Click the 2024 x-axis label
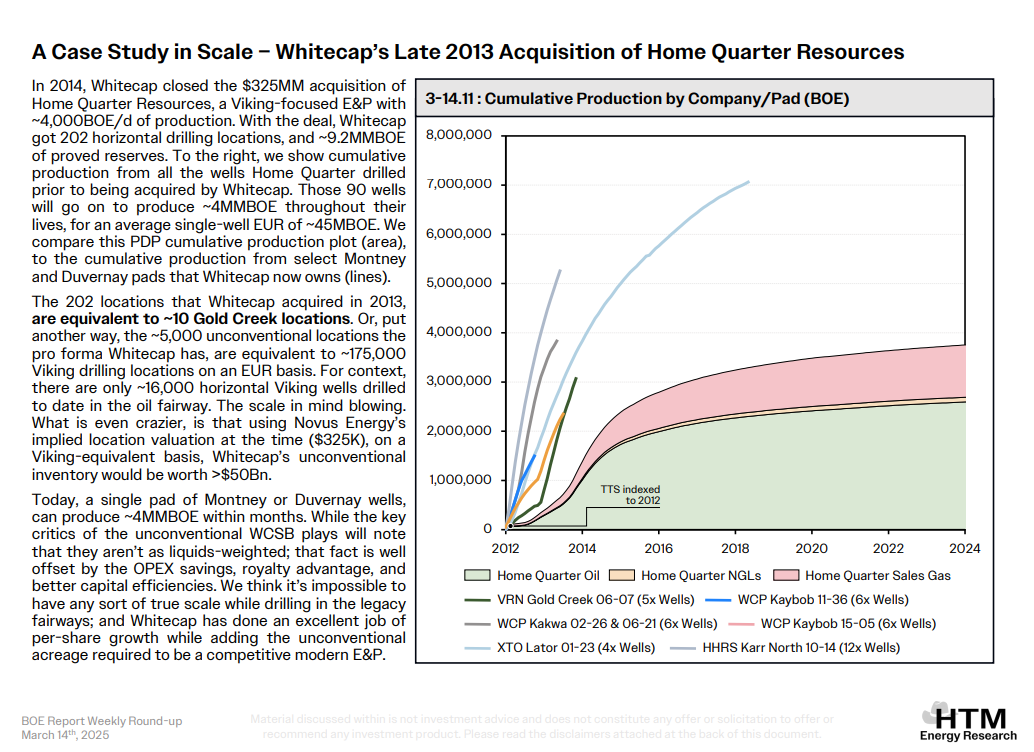Viewport: 1034px width, 752px height. click(x=965, y=549)
